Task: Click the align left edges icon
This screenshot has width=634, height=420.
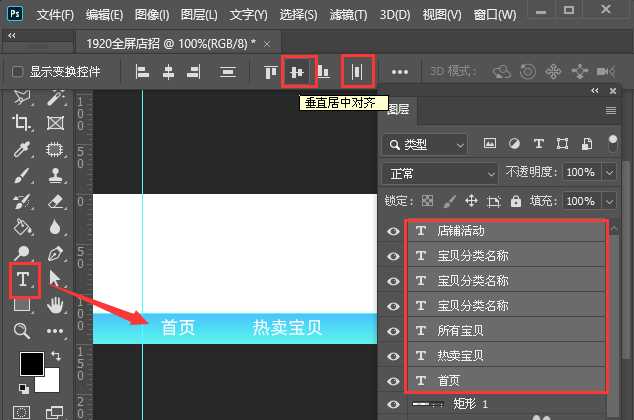Action: [142, 72]
